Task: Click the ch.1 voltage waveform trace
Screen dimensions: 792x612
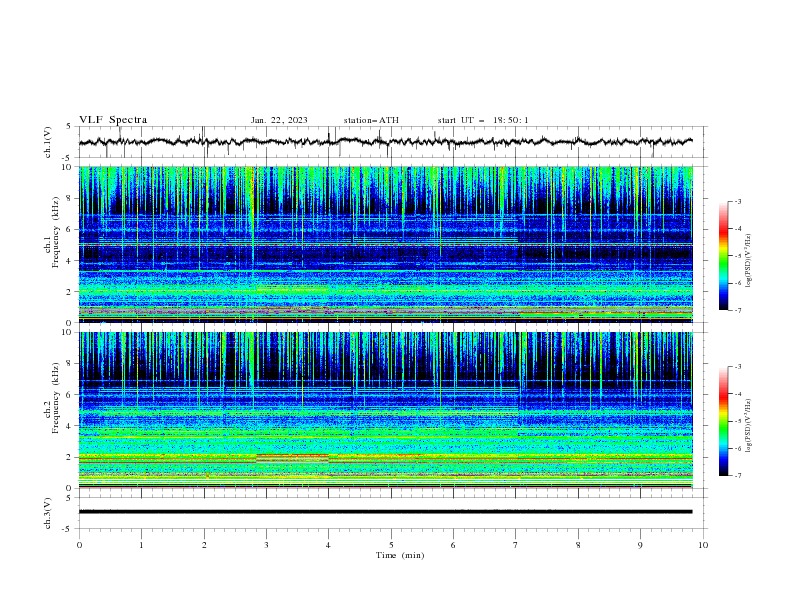Action: tap(385, 142)
